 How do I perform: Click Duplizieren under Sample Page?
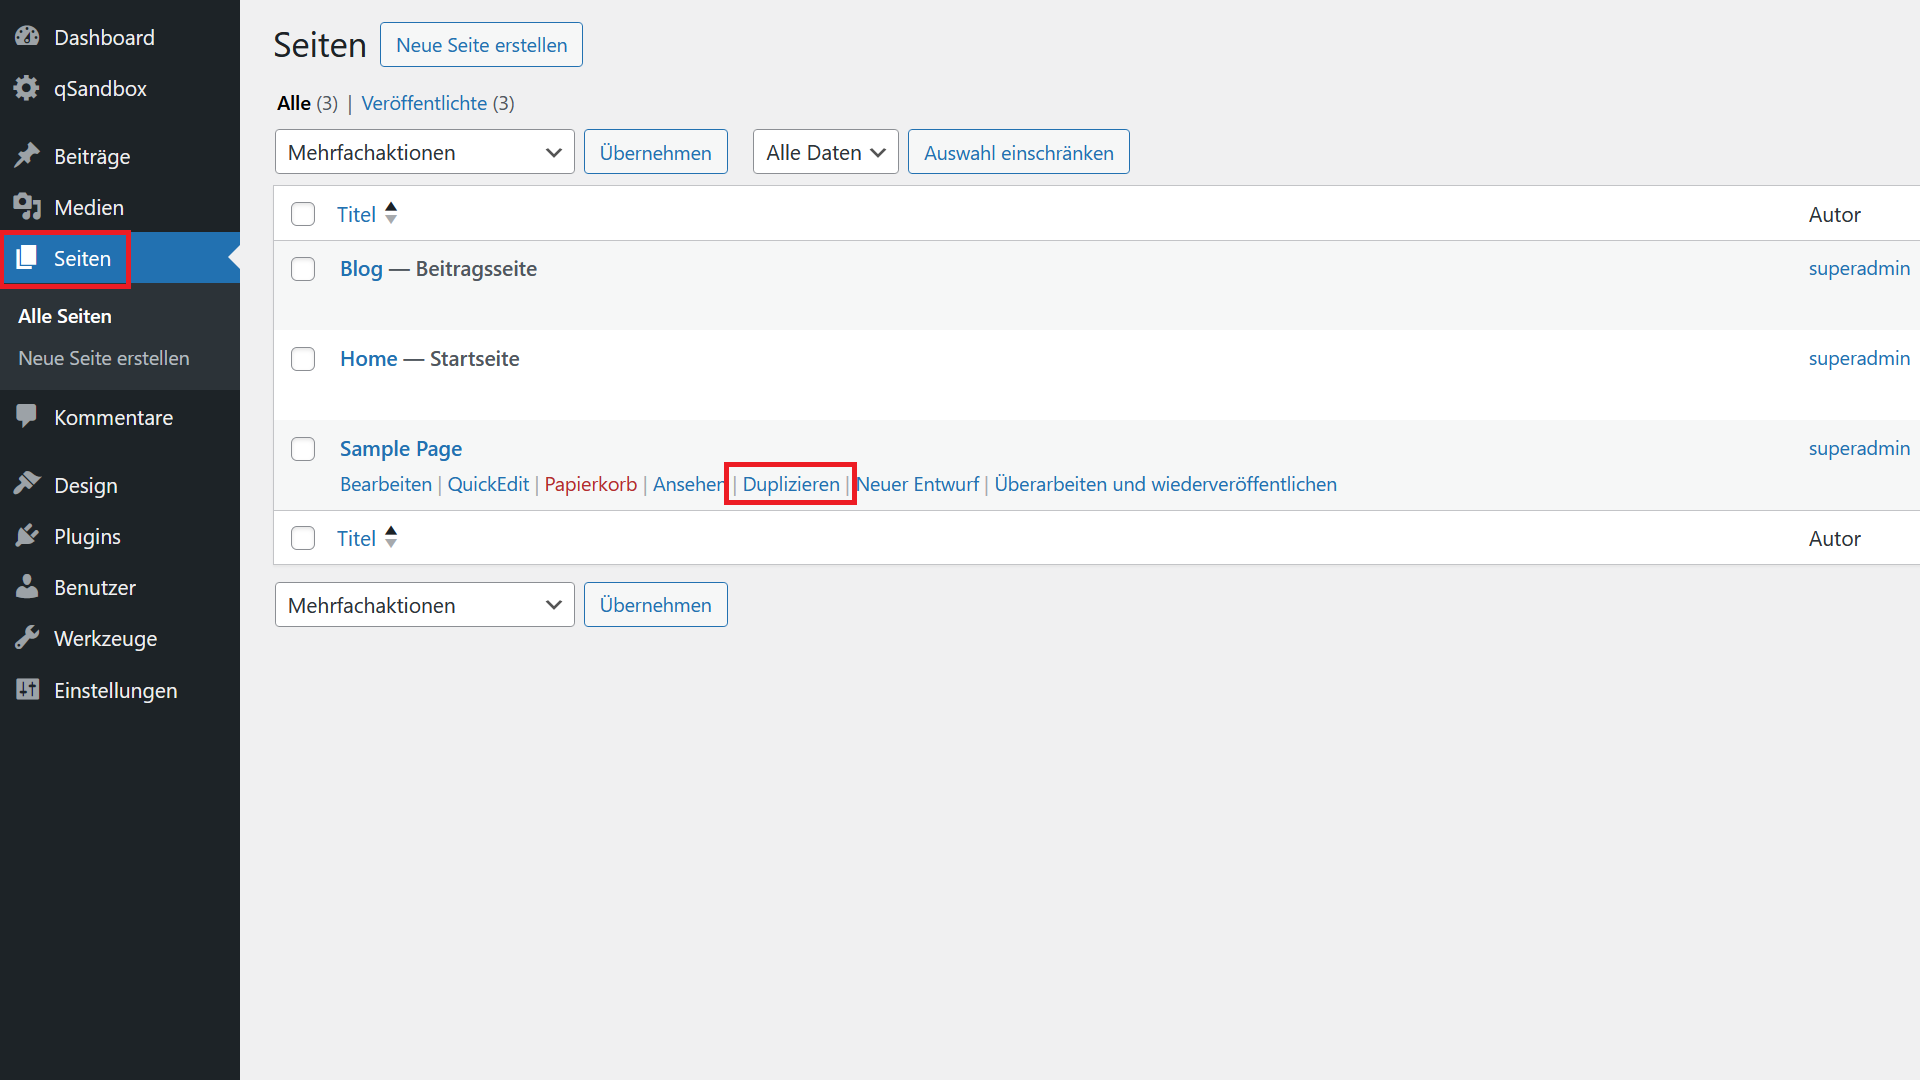(x=791, y=484)
